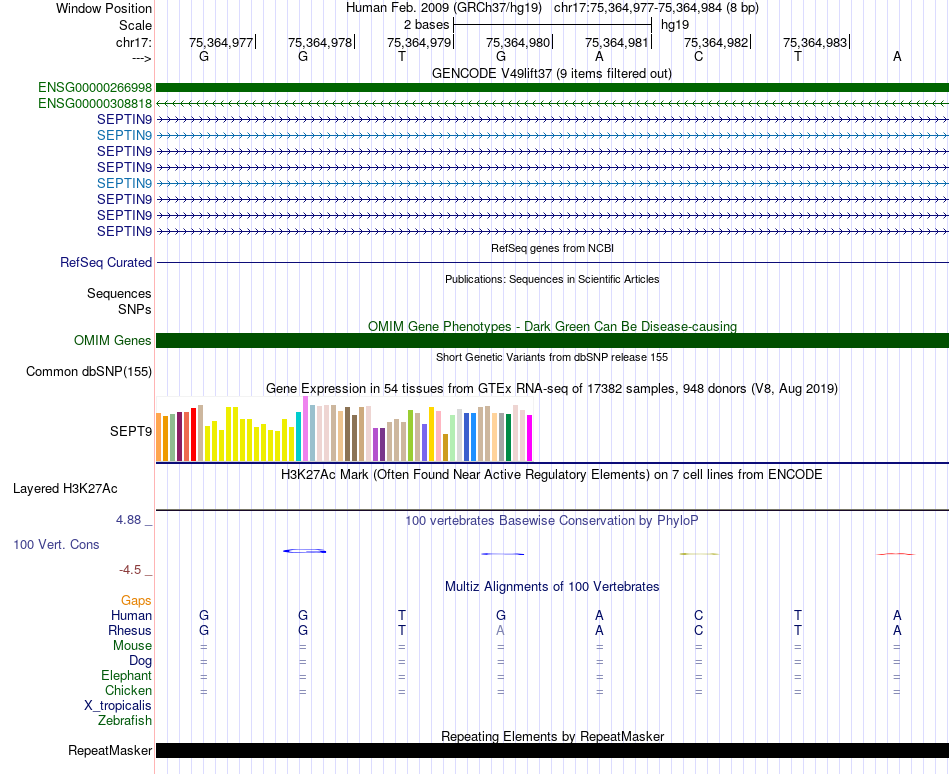Select the dark green OMIM Genes bar
Viewport: 950px width, 774px height.
(x=552, y=340)
